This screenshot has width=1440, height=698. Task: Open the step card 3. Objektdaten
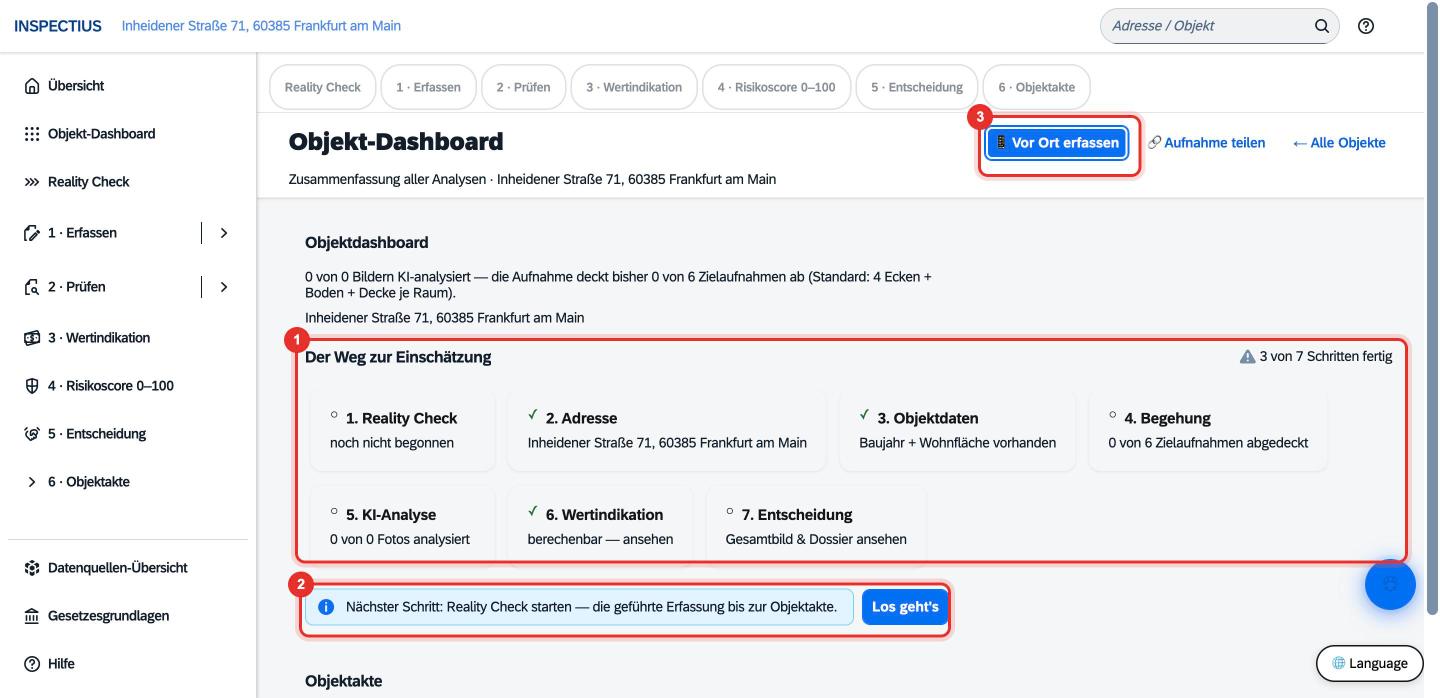[958, 430]
